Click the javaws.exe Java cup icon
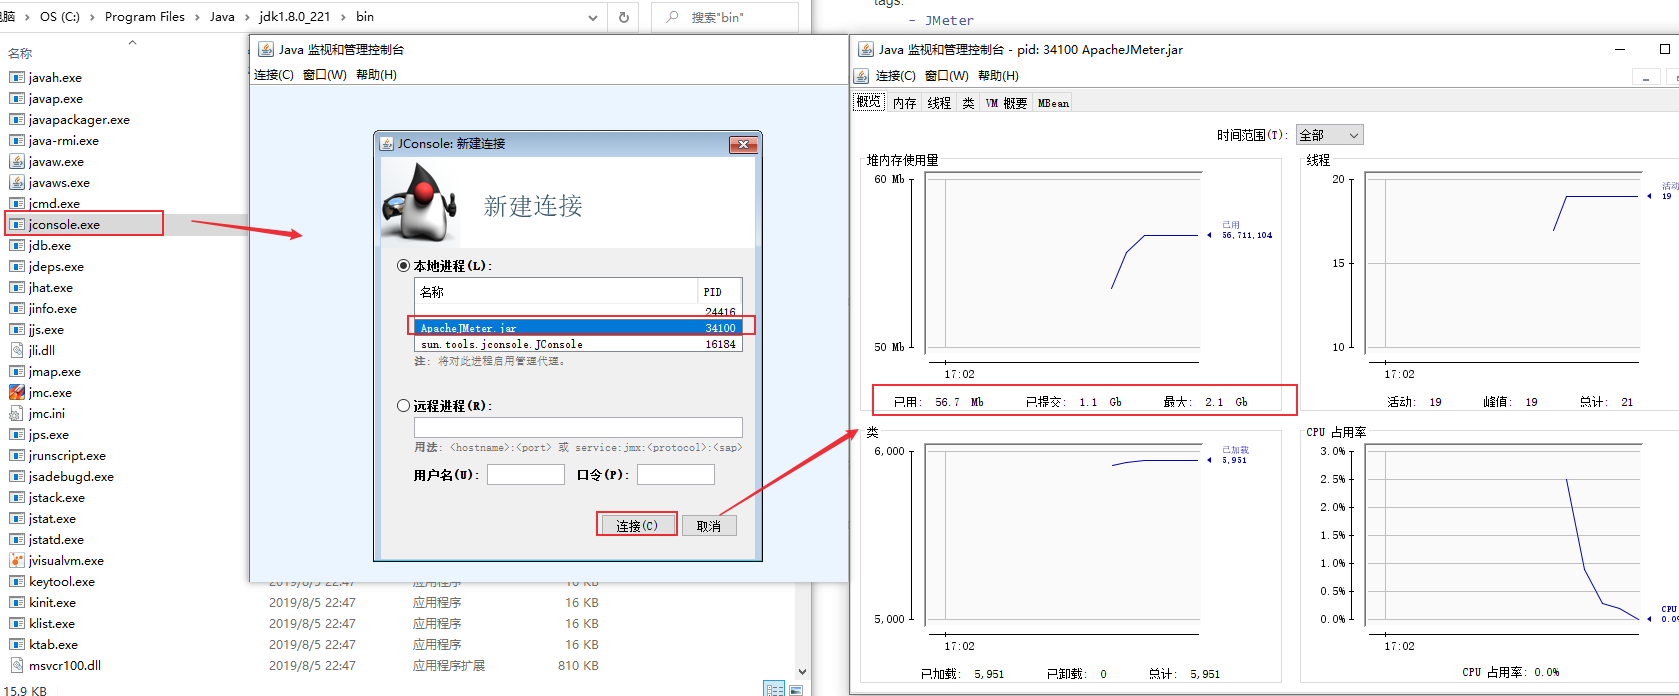1679x696 pixels. coord(17,182)
